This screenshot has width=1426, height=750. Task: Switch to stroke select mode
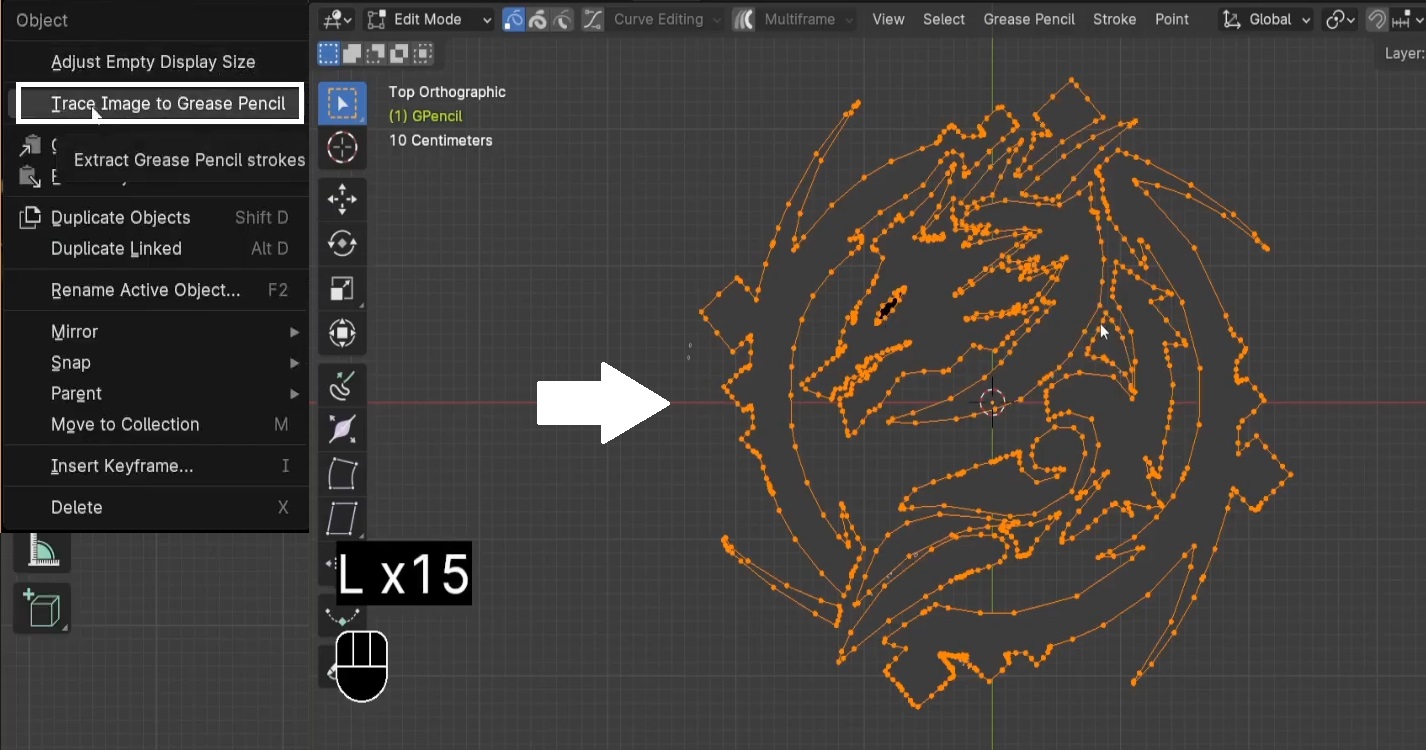(537, 19)
